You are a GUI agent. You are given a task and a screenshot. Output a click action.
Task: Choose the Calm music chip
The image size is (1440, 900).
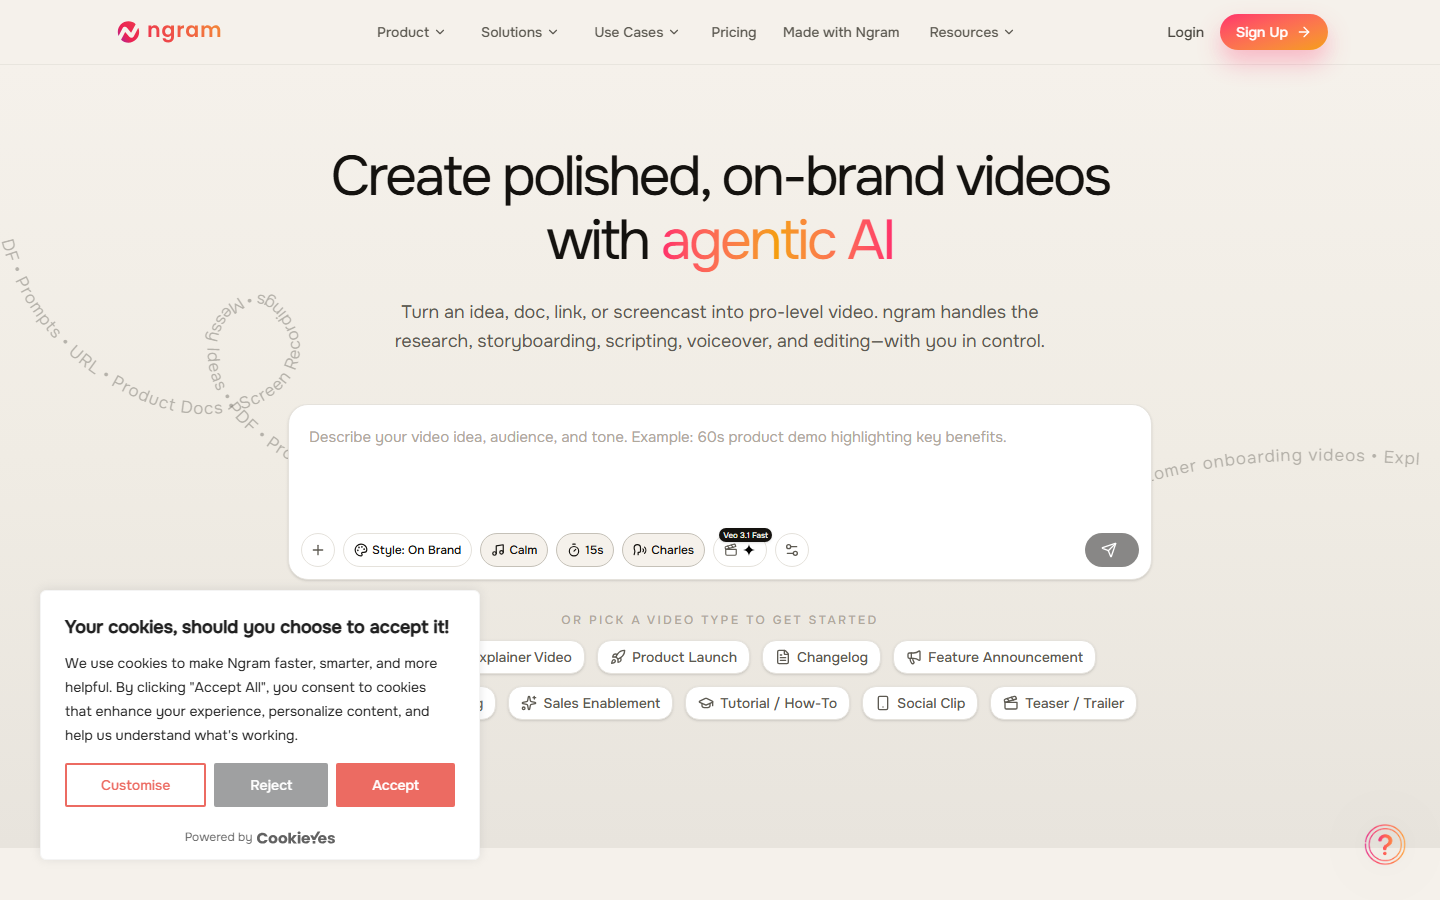(x=514, y=550)
